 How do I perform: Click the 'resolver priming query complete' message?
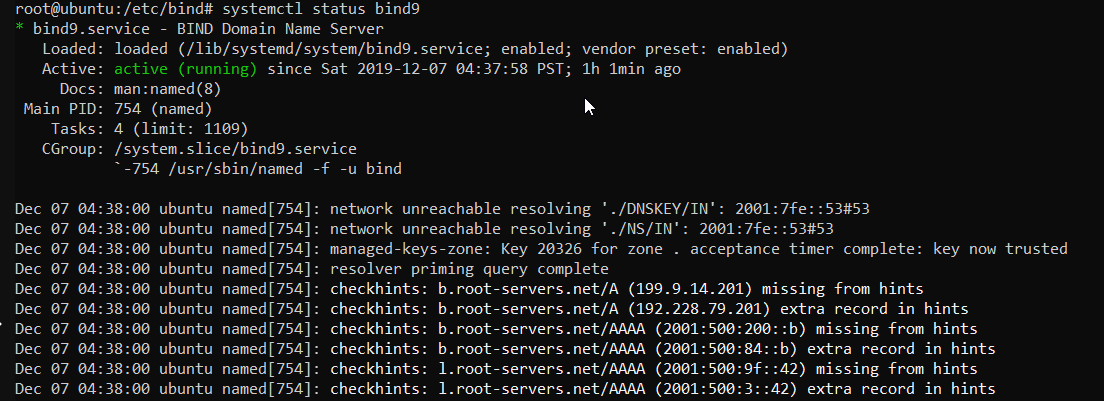(469, 269)
